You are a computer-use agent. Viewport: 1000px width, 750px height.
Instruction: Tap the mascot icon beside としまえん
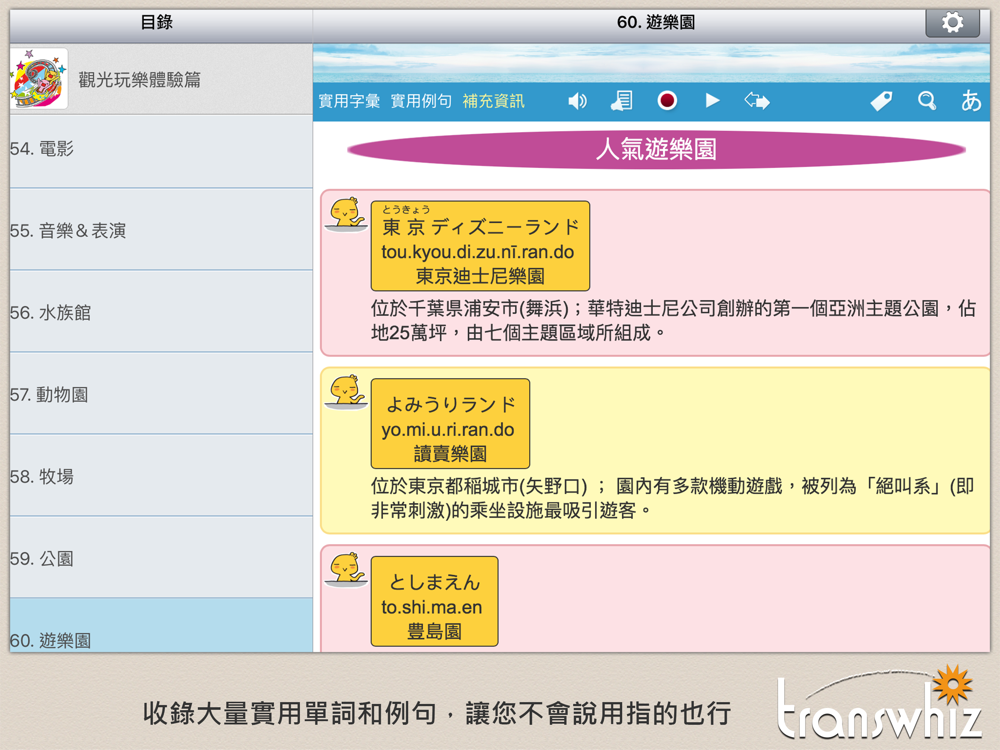[346, 570]
